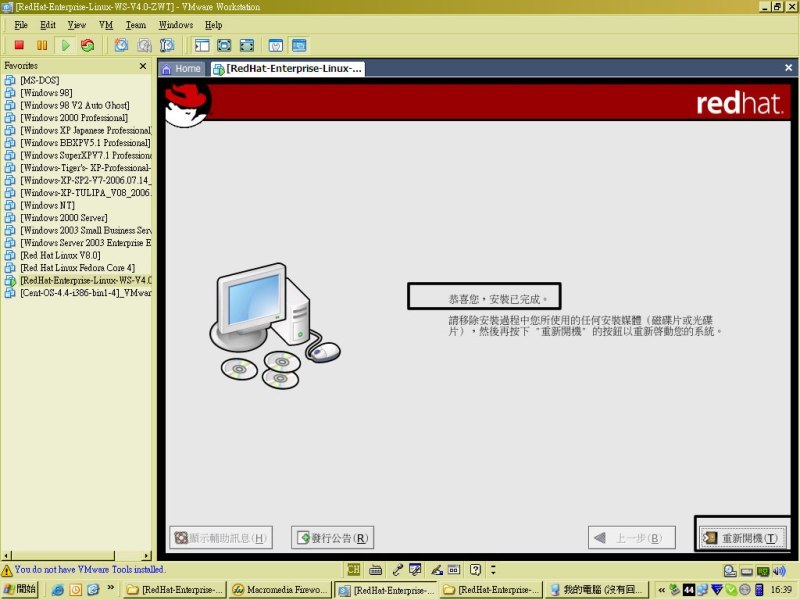800x600 pixels.
Task: Select [Windows Server 2003 Enterprise] favorite
Action: click(86, 243)
